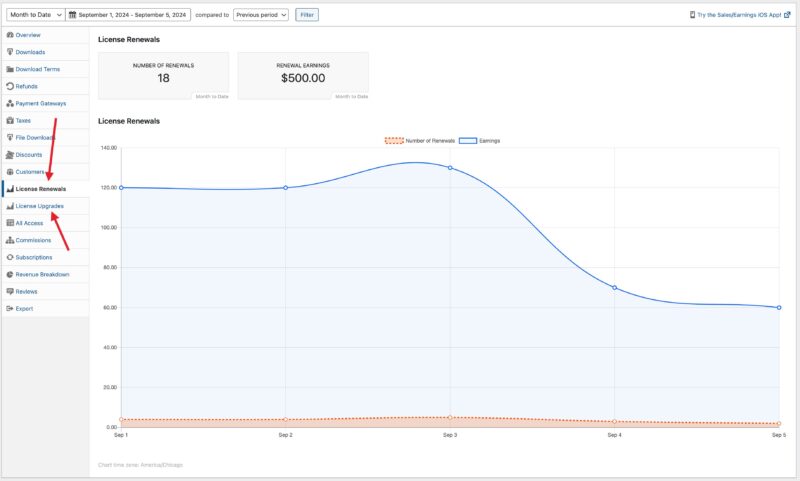The width and height of the screenshot is (800, 481).
Task: Click the Refunds arrow icon
Action: point(10,86)
